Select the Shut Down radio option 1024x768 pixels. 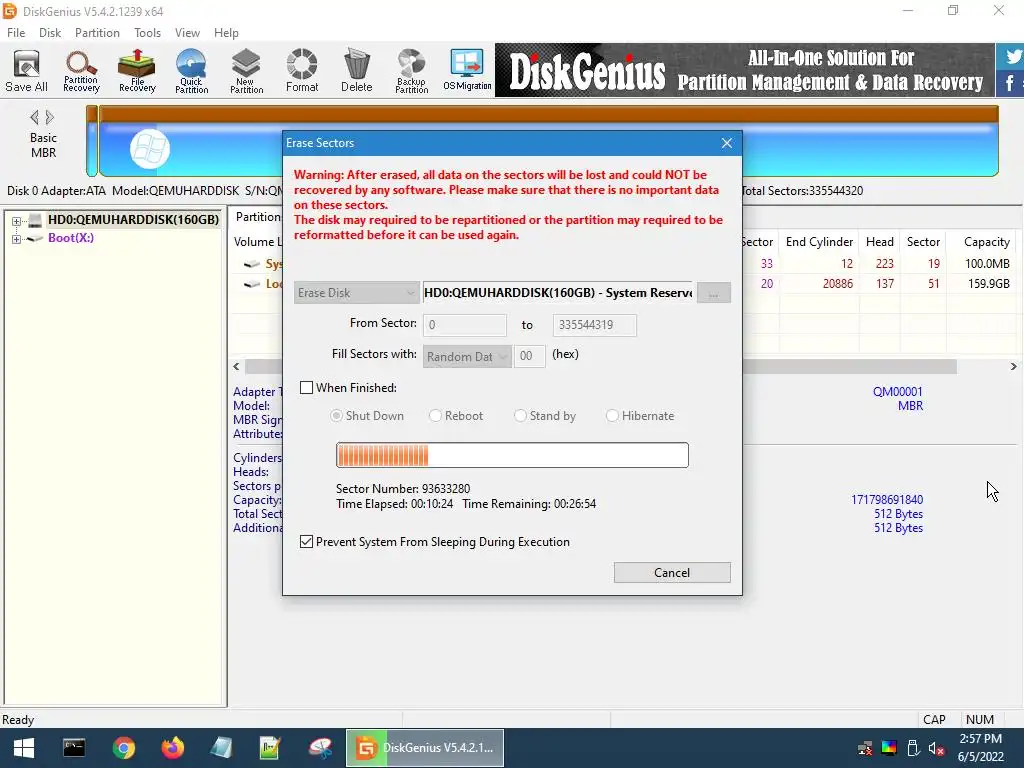point(336,416)
